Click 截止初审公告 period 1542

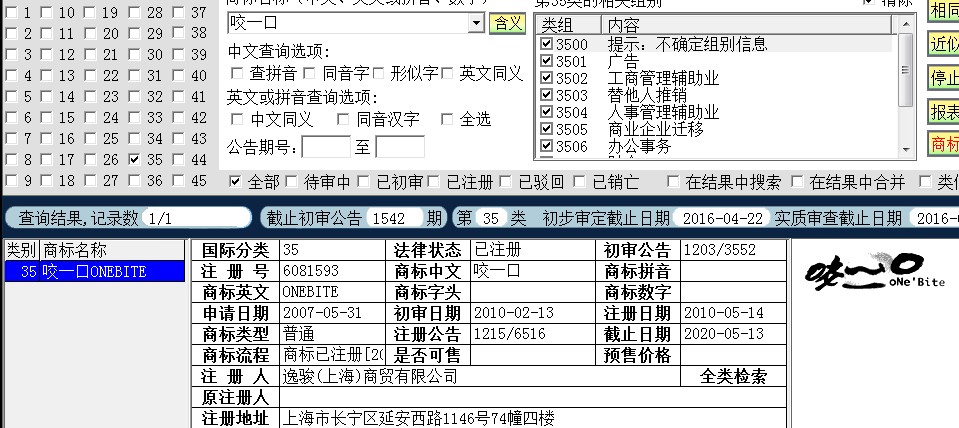394,218
